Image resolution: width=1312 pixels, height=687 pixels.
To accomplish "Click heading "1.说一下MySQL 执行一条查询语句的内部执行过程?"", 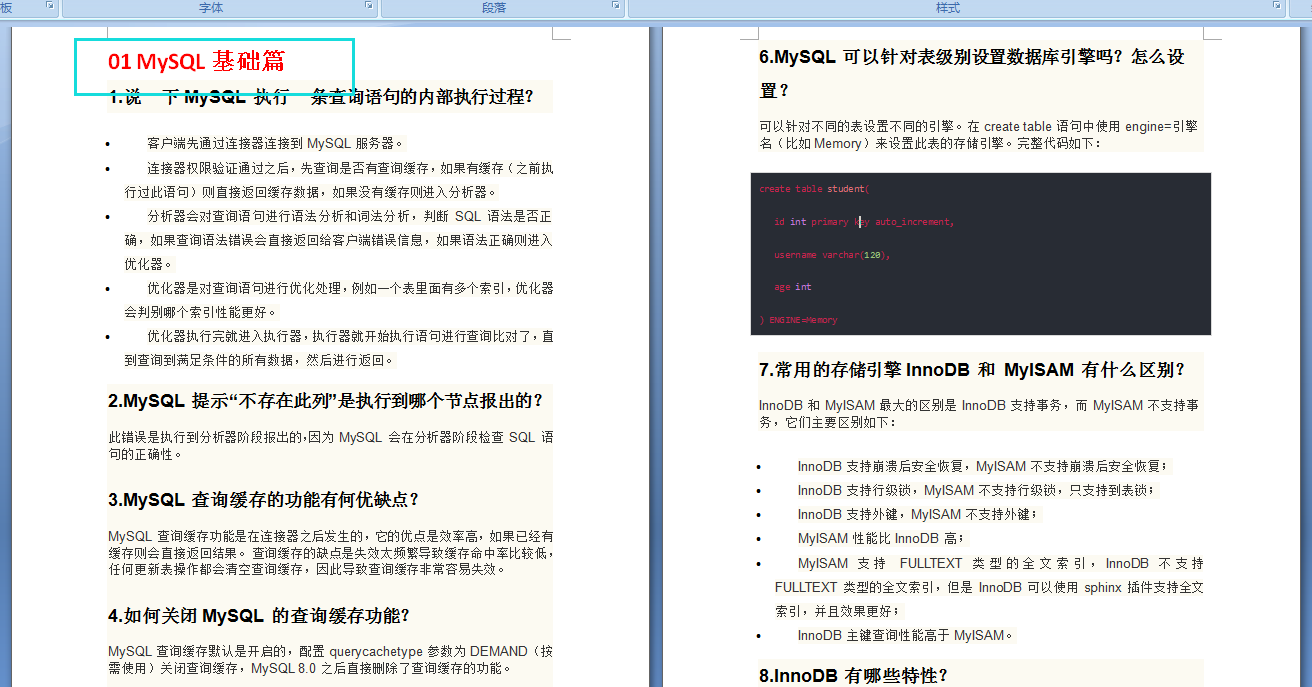I will 322,97.
